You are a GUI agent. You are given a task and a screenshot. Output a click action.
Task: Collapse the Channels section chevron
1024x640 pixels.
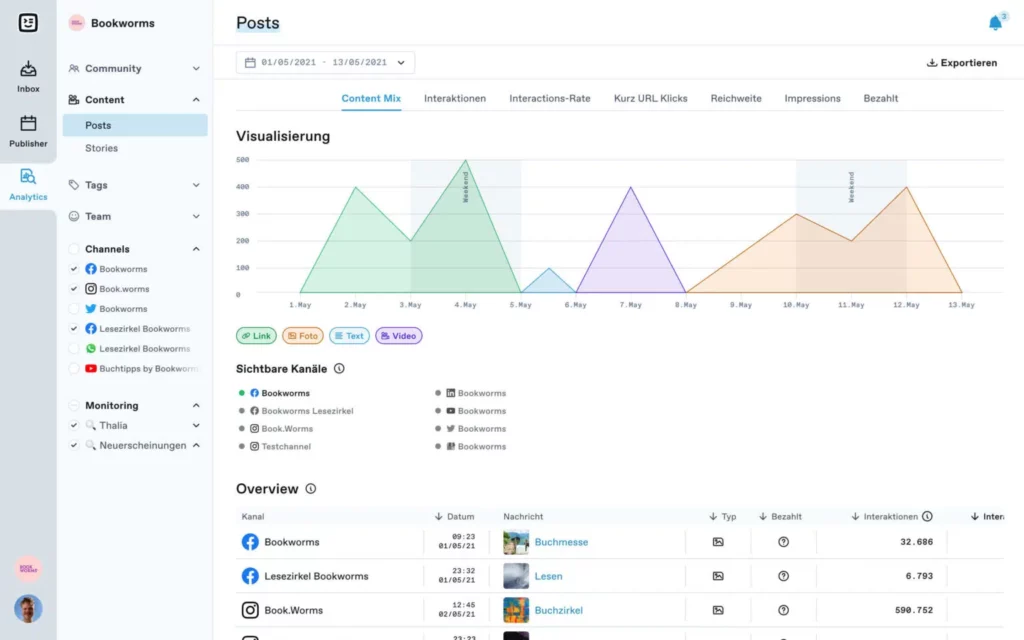click(196, 249)
